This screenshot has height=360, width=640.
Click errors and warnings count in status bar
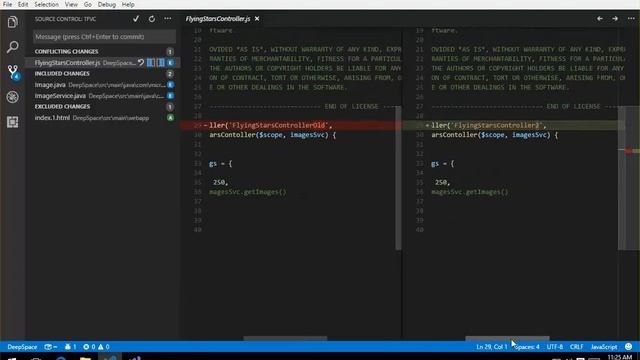(x=96, y=347)
